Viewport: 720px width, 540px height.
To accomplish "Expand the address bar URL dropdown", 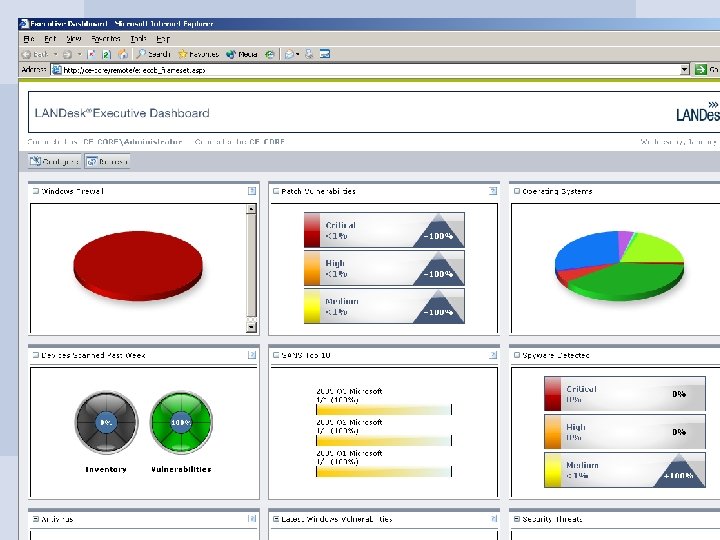I will tap(685, 70).
